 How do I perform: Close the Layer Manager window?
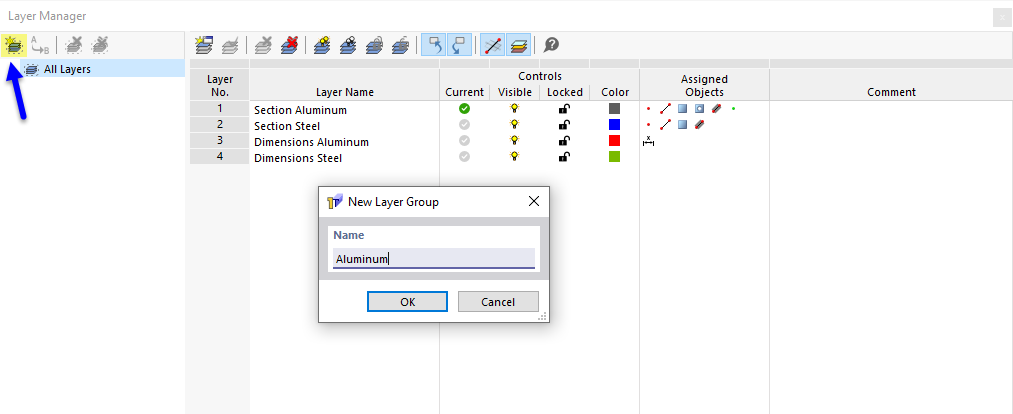(x=1002, y=17)
